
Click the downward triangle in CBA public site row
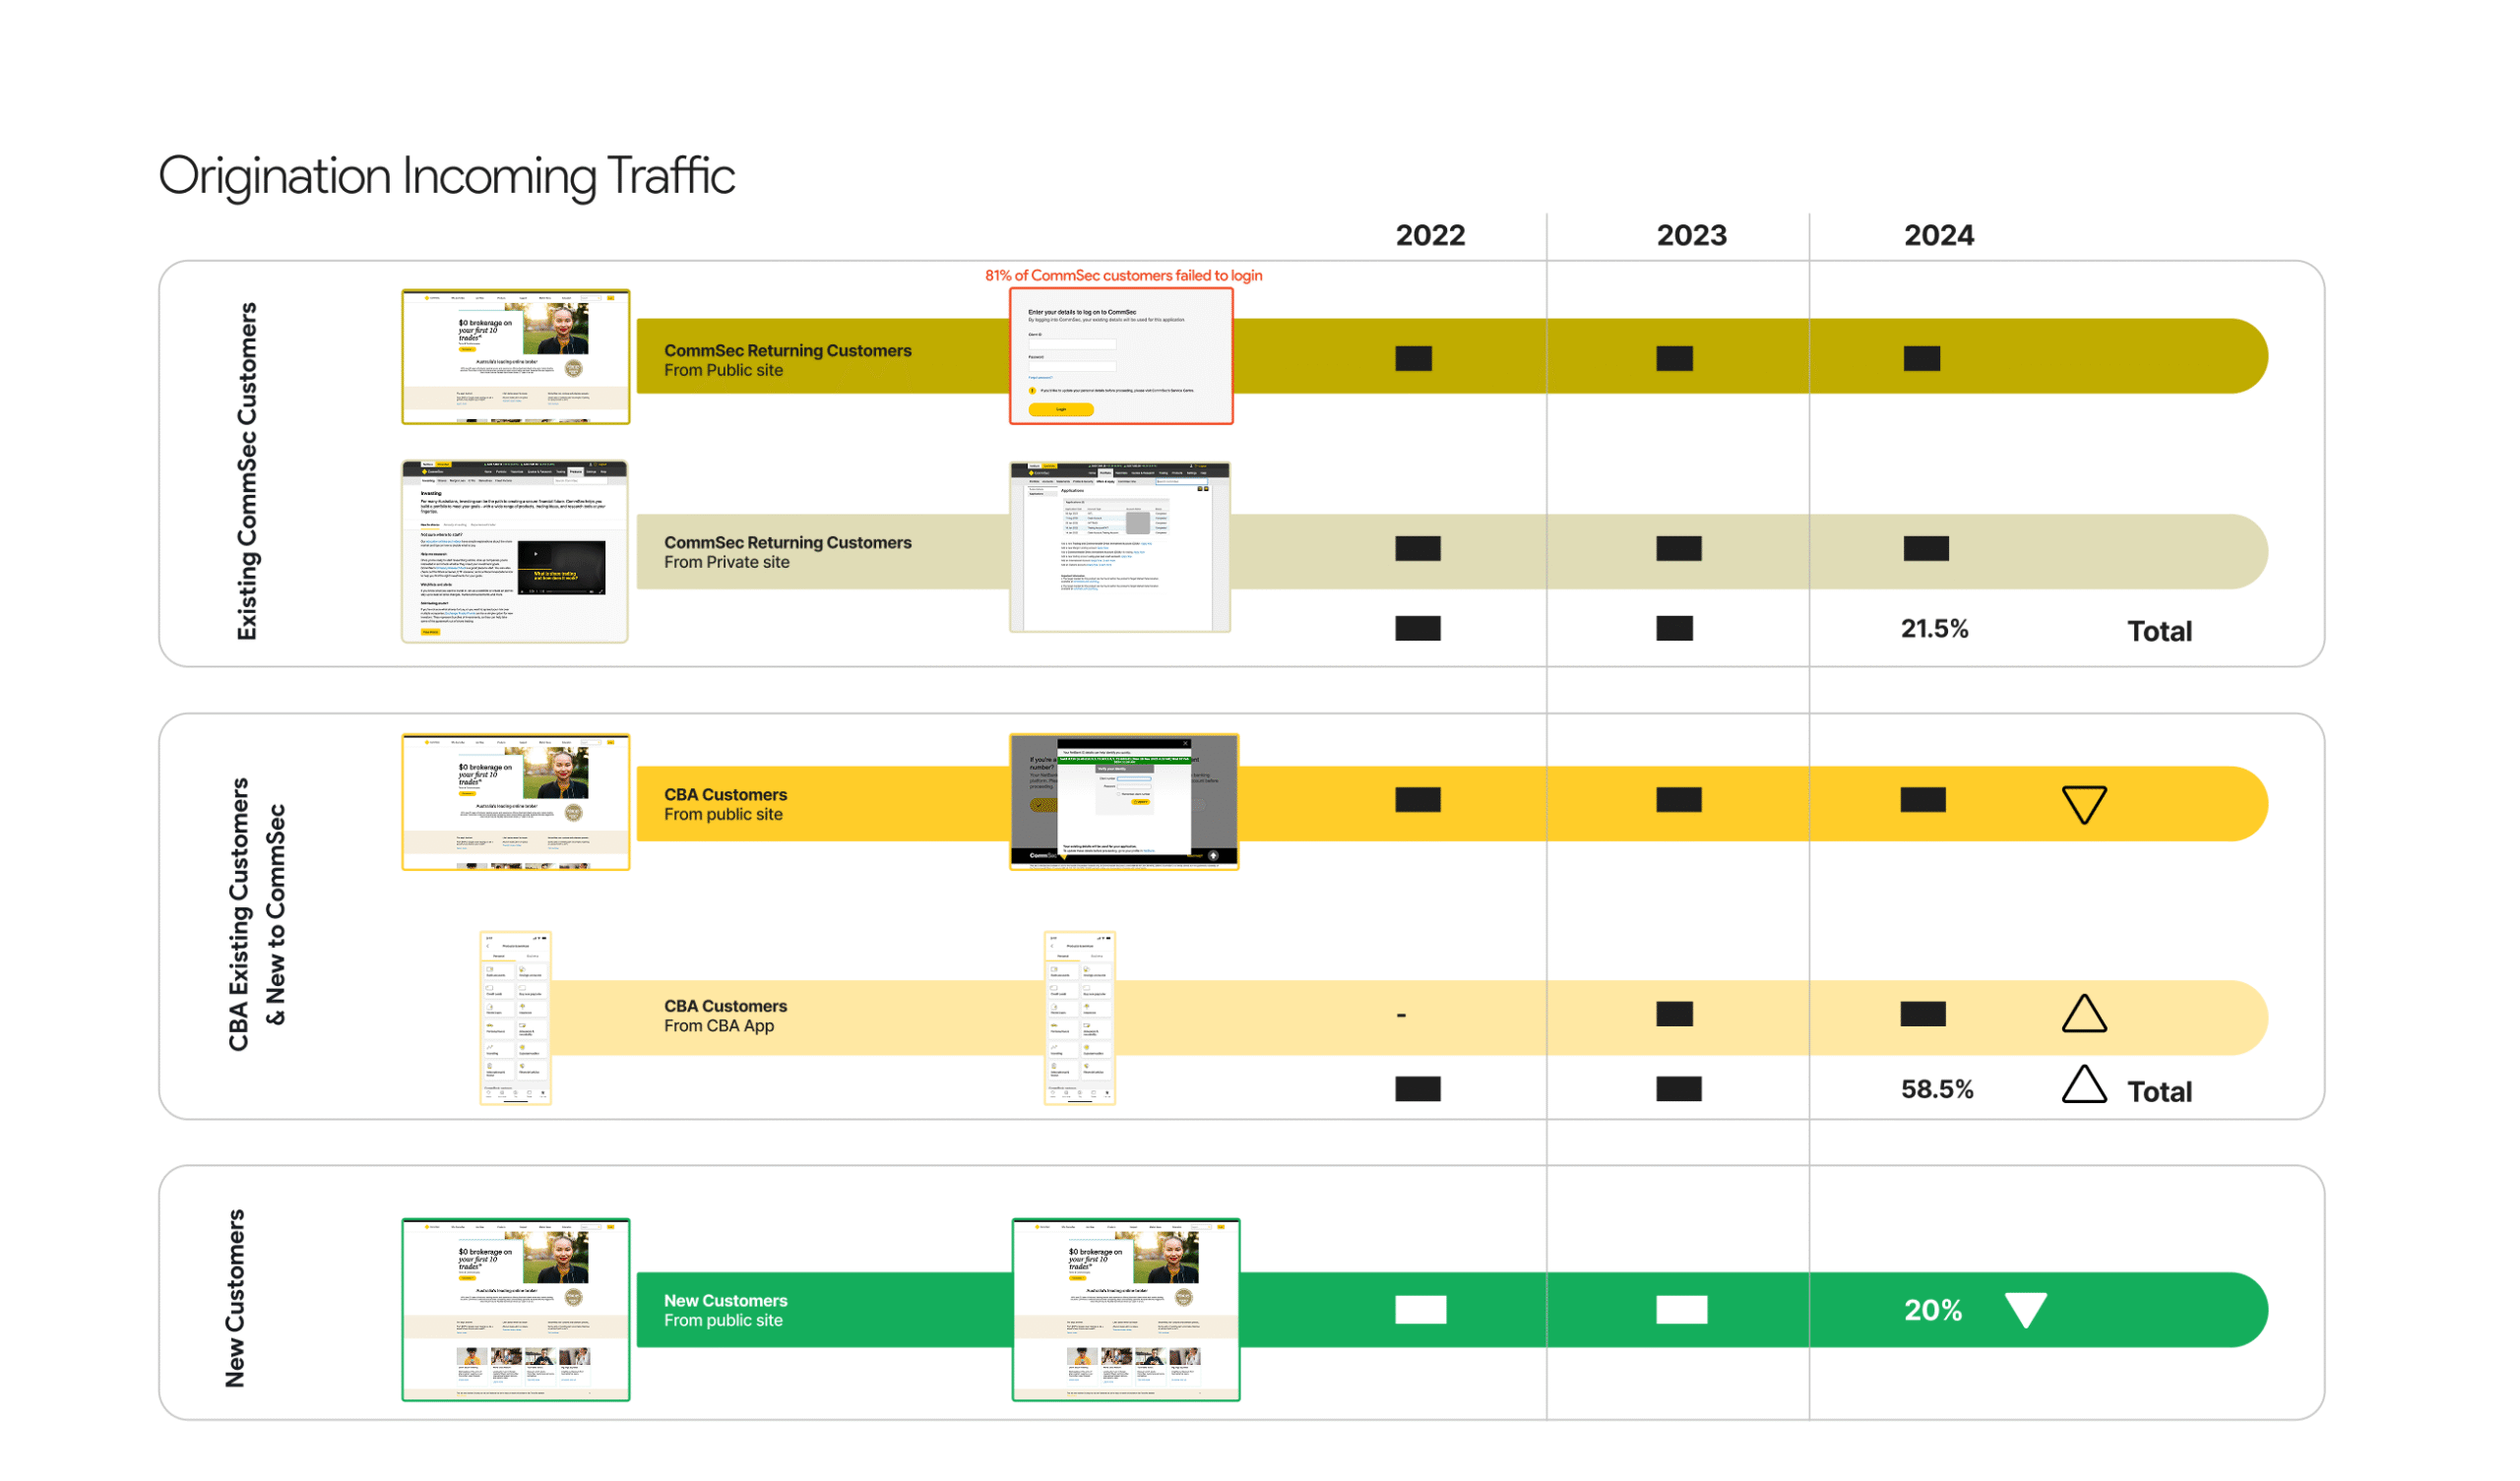click(2084, 803)
